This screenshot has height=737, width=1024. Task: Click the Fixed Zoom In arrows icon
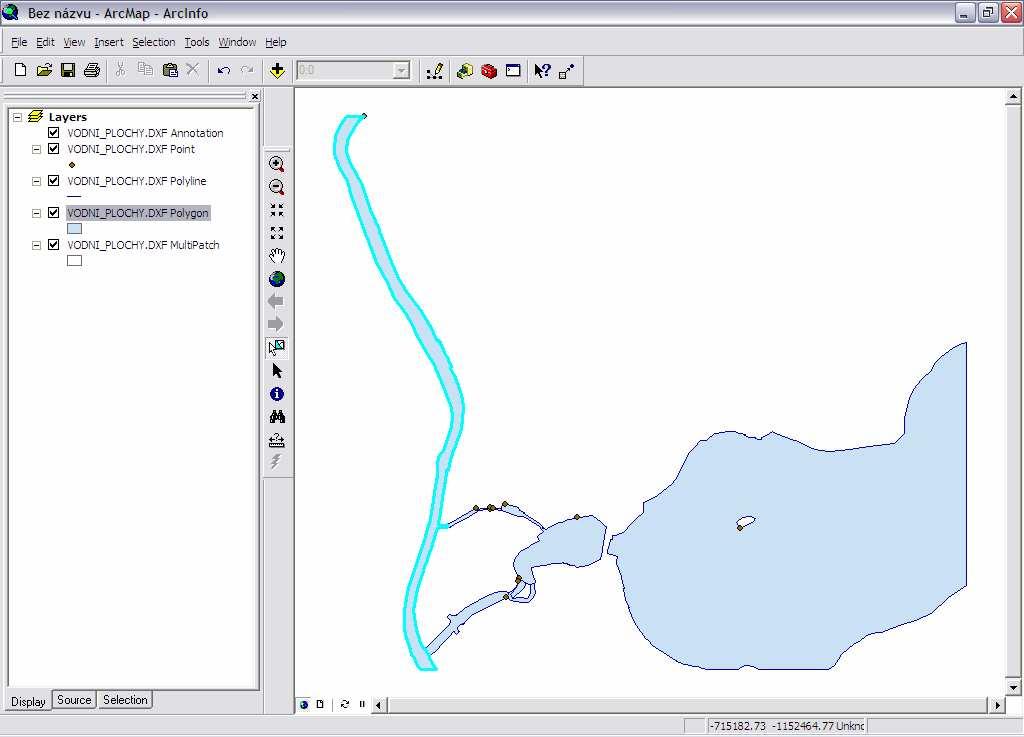(x=277, y=210)
